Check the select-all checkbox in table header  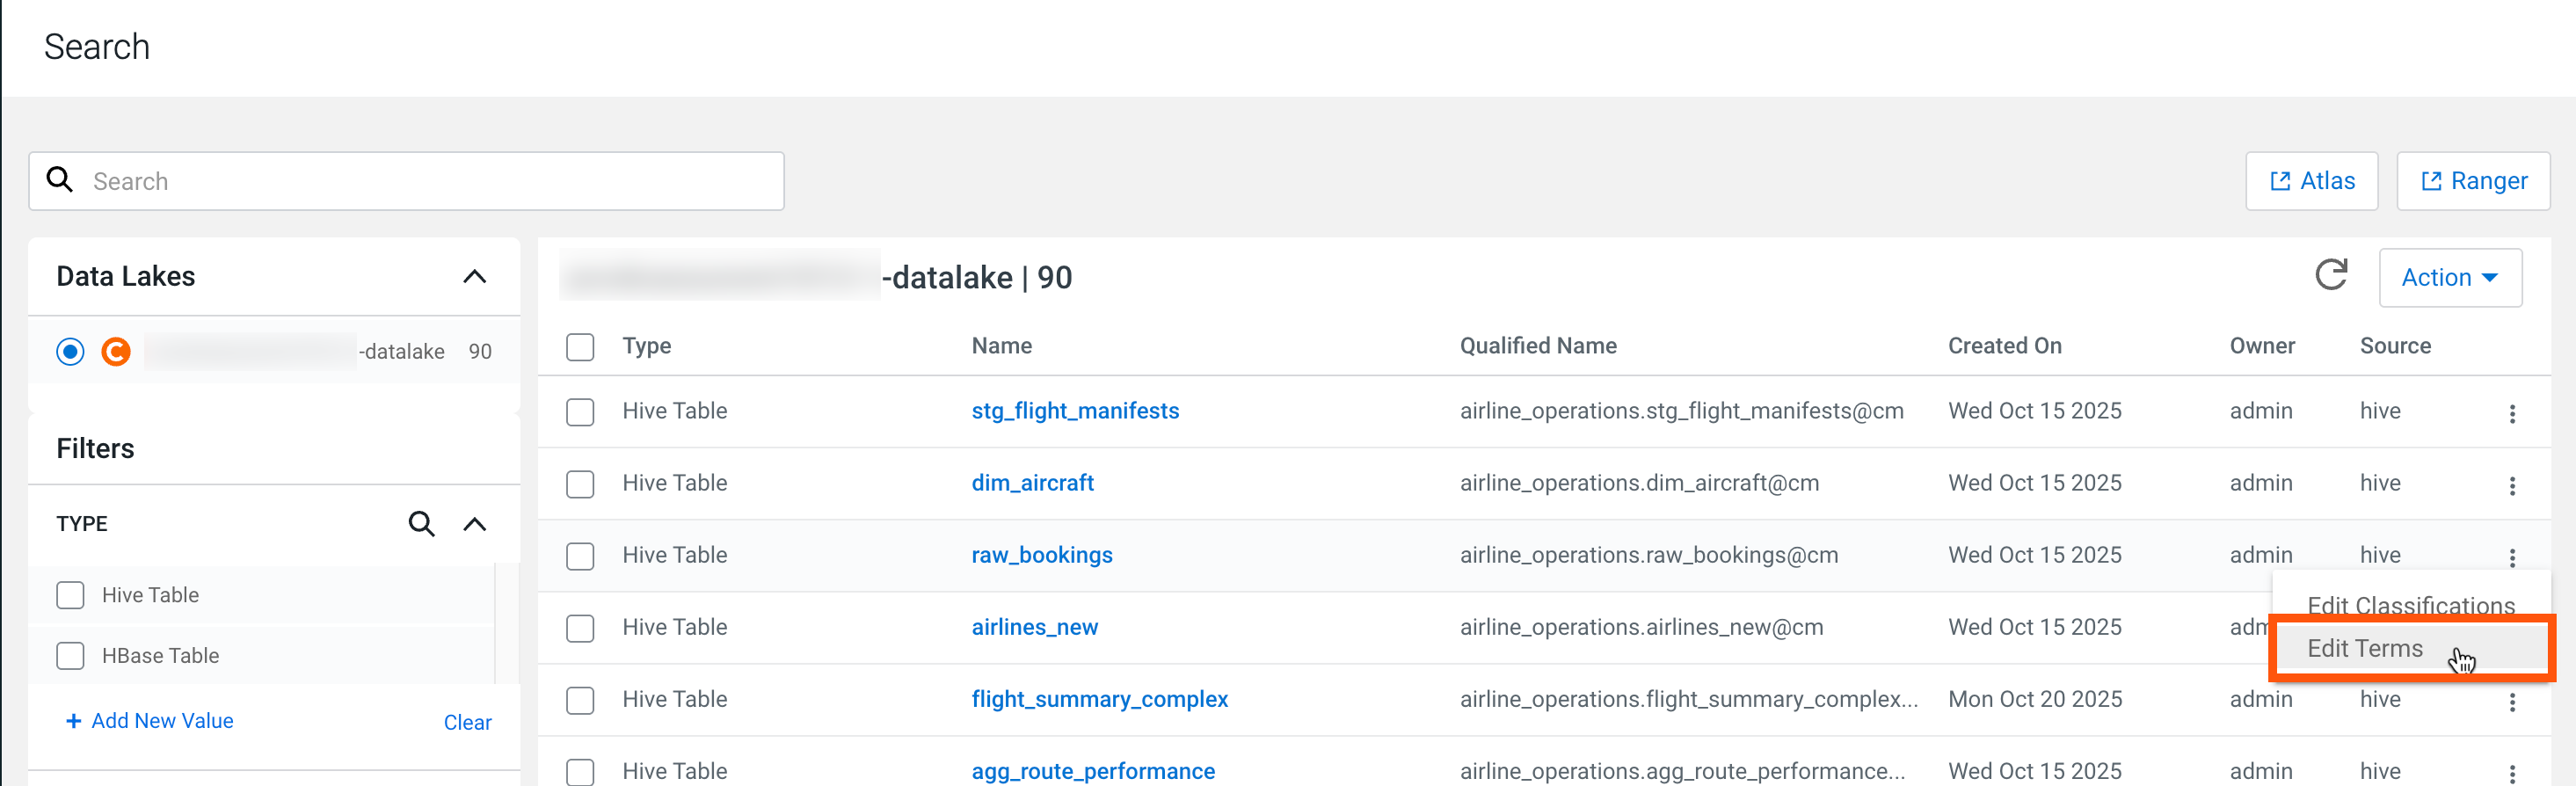(580, 347)
